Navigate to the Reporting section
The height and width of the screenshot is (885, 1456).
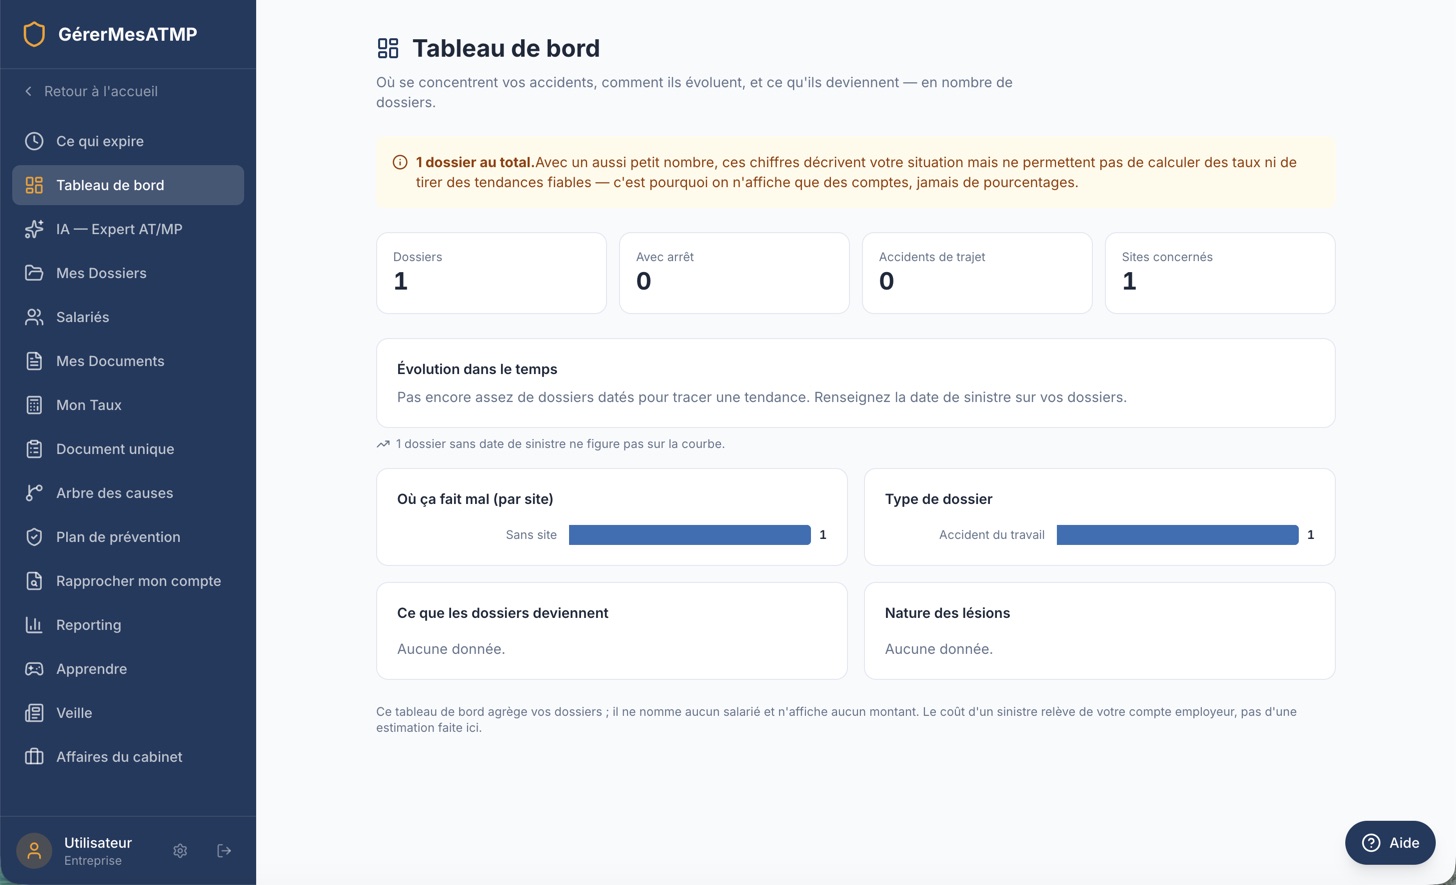click(x=128, y=625)
